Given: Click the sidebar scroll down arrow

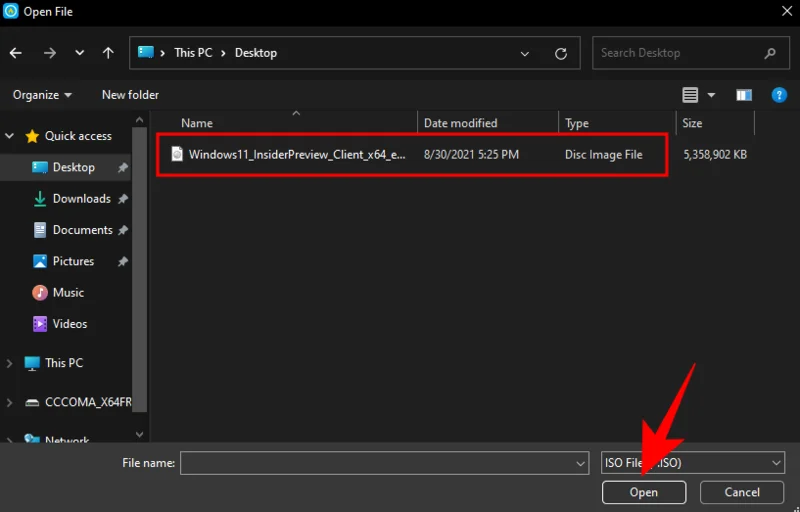Looking at the screenshot, I should pyautogui.click(x=139, y=434).
